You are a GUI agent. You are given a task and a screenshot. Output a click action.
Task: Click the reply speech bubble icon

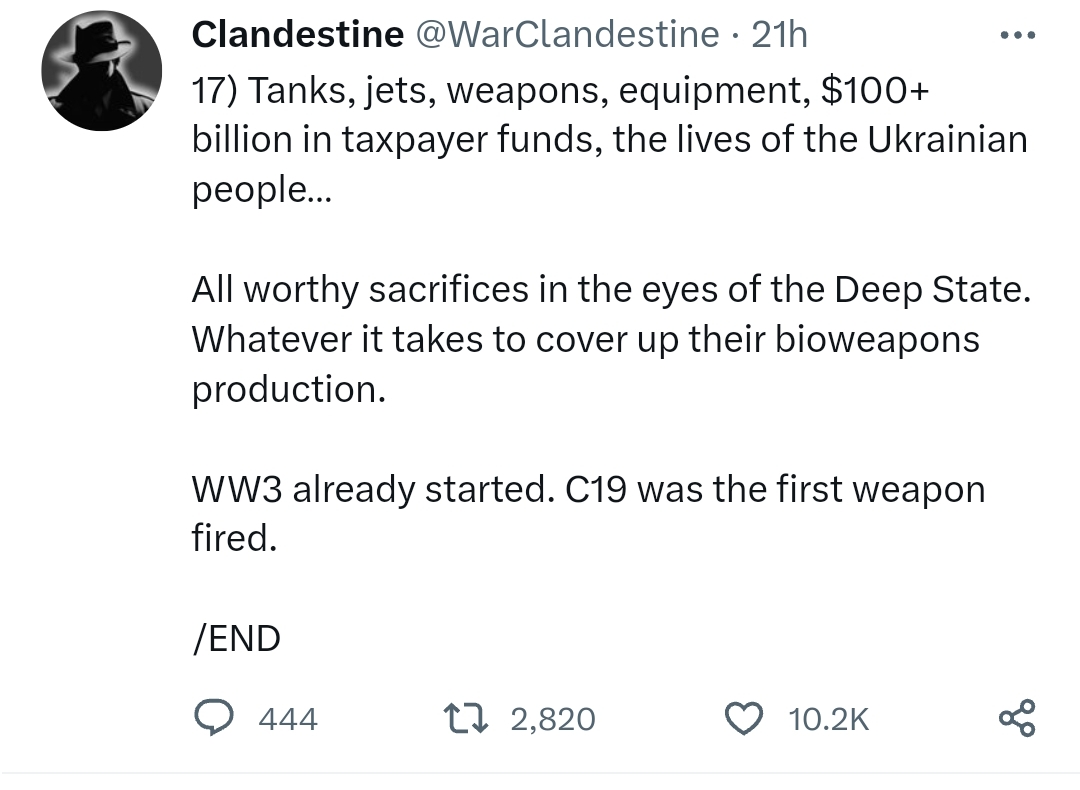click(x=213, y=718)
